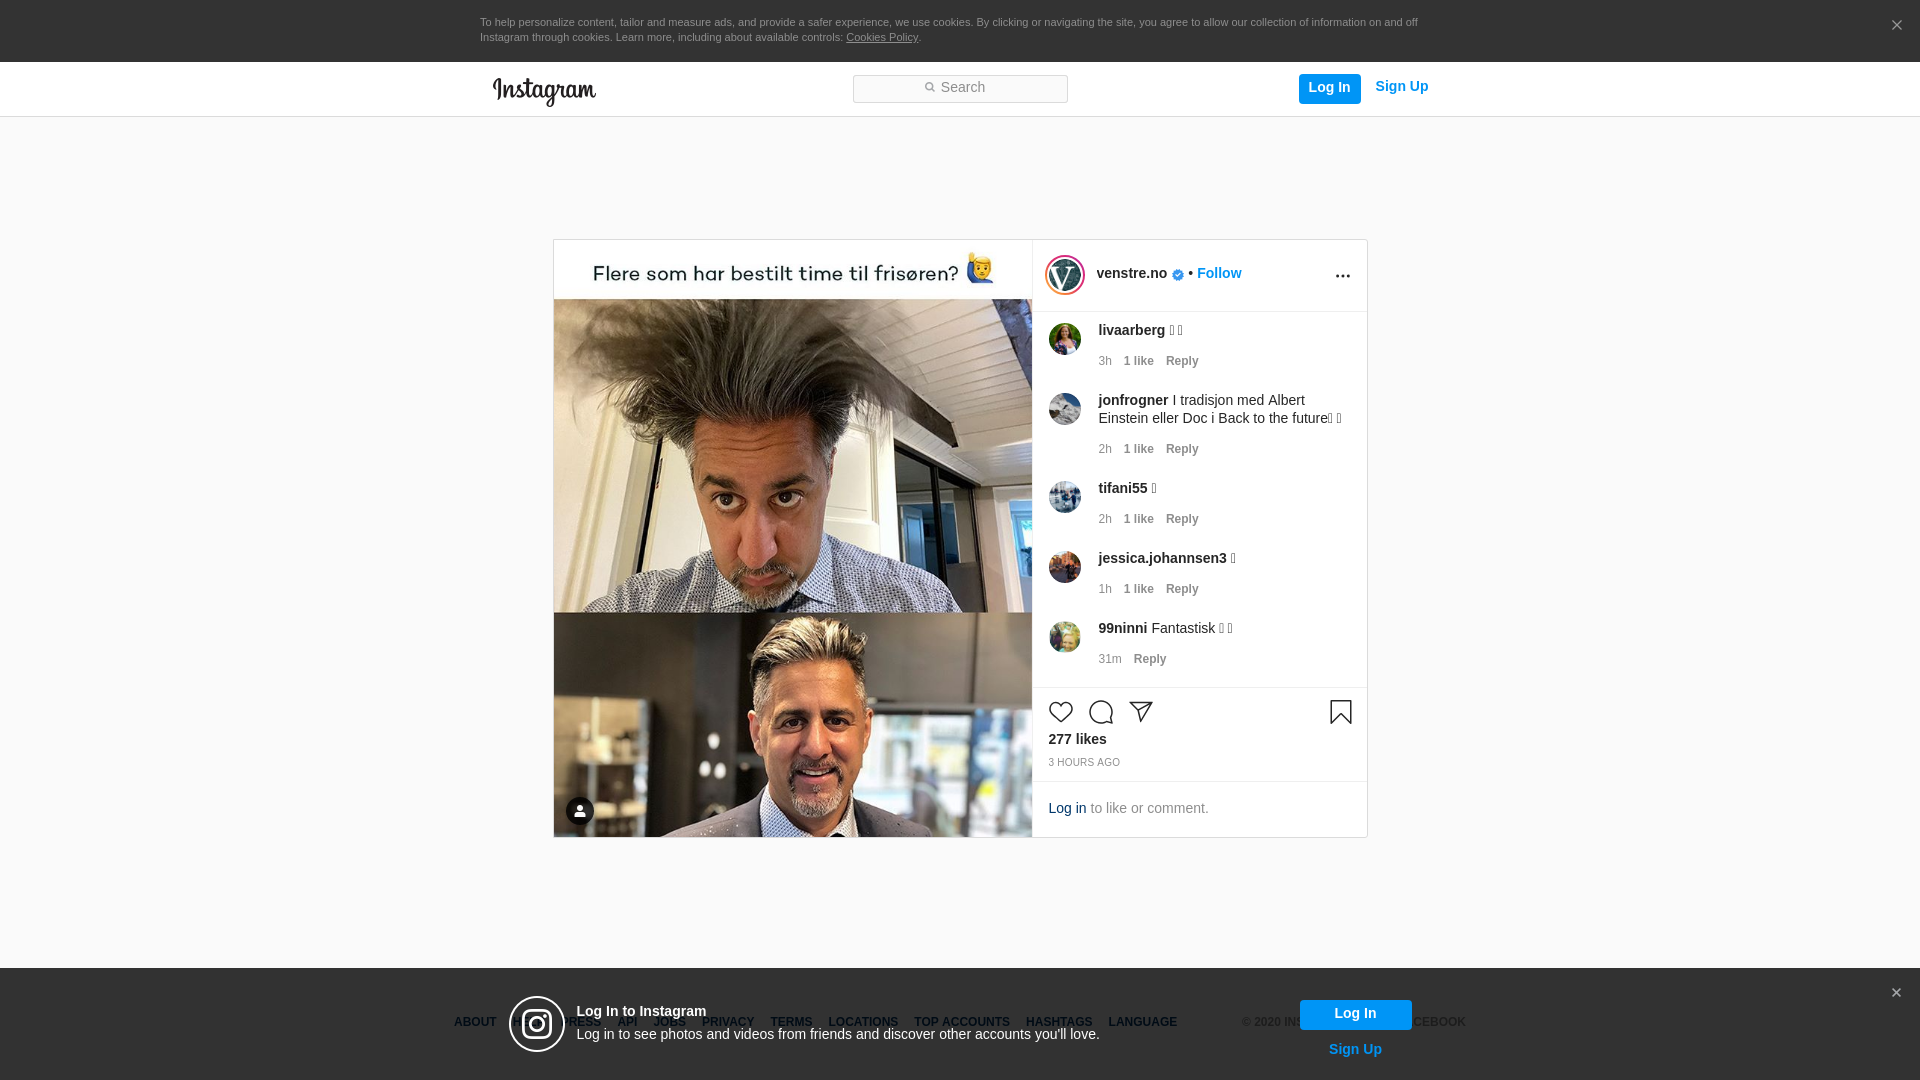Open the TOP ACCOUNTS footer link
This screenshot has width=1920, height=1080.
pyautogui.click(x=962, y=1022)
